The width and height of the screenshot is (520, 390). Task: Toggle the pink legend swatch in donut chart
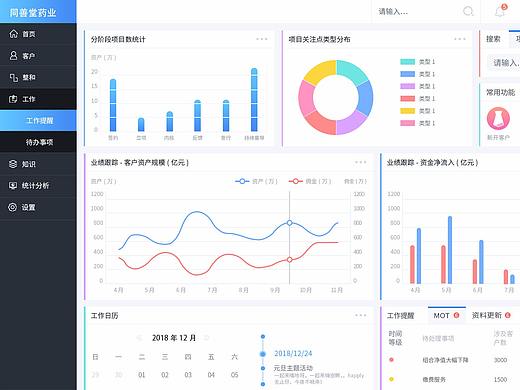pyautogui.click(x=407, y=123)
